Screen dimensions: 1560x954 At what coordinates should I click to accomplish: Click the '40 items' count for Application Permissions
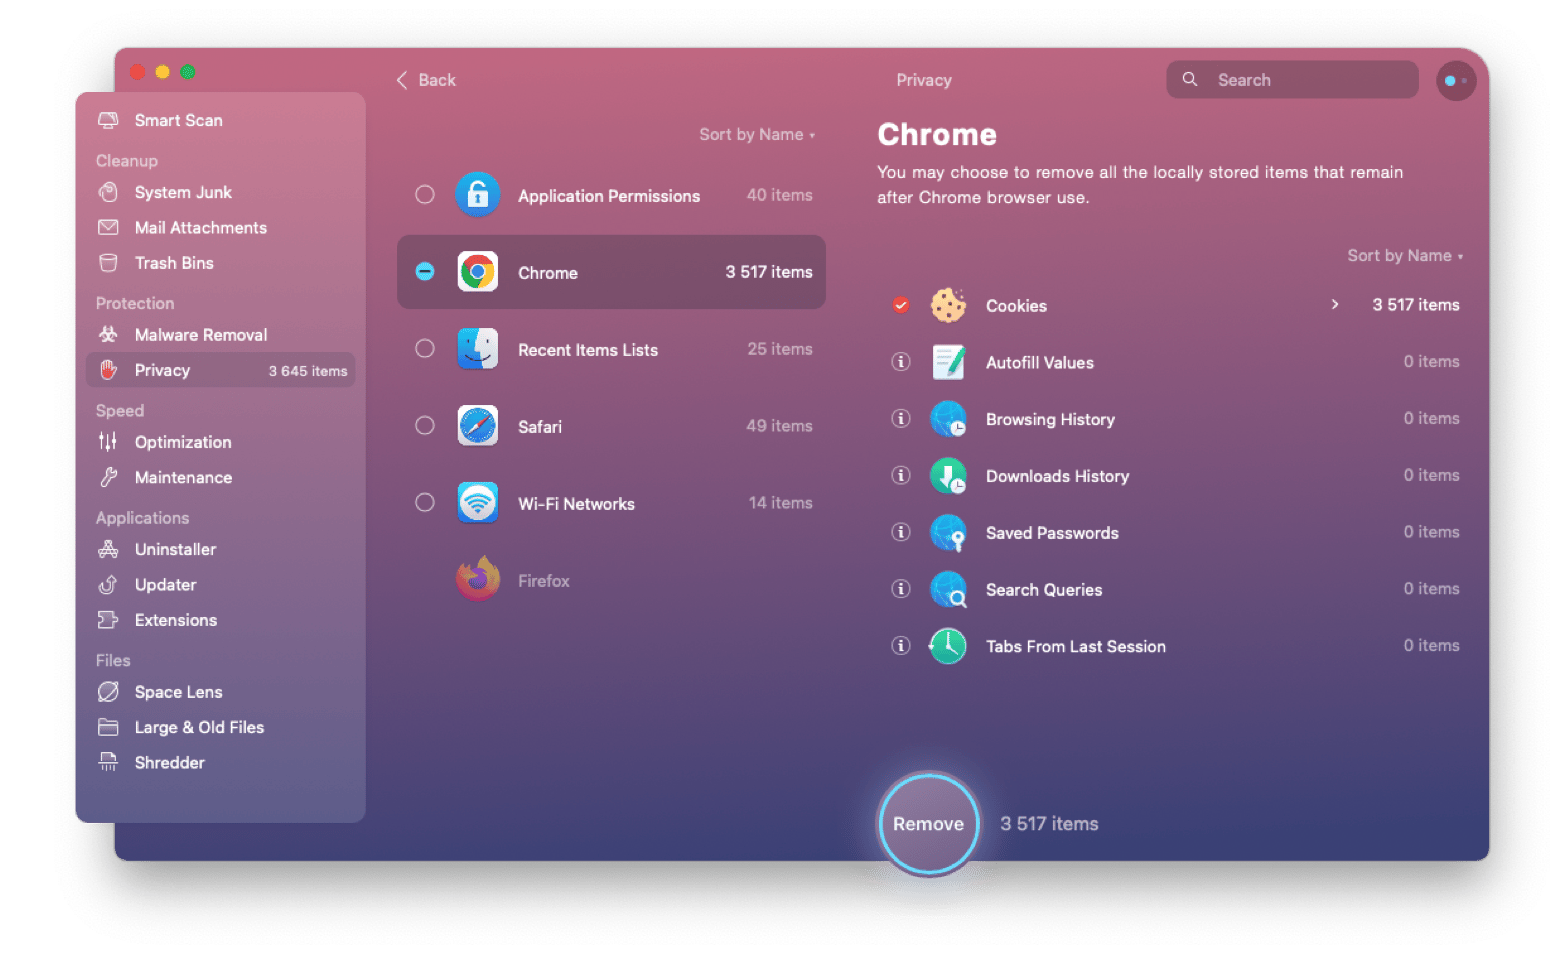tap(780, 195)
